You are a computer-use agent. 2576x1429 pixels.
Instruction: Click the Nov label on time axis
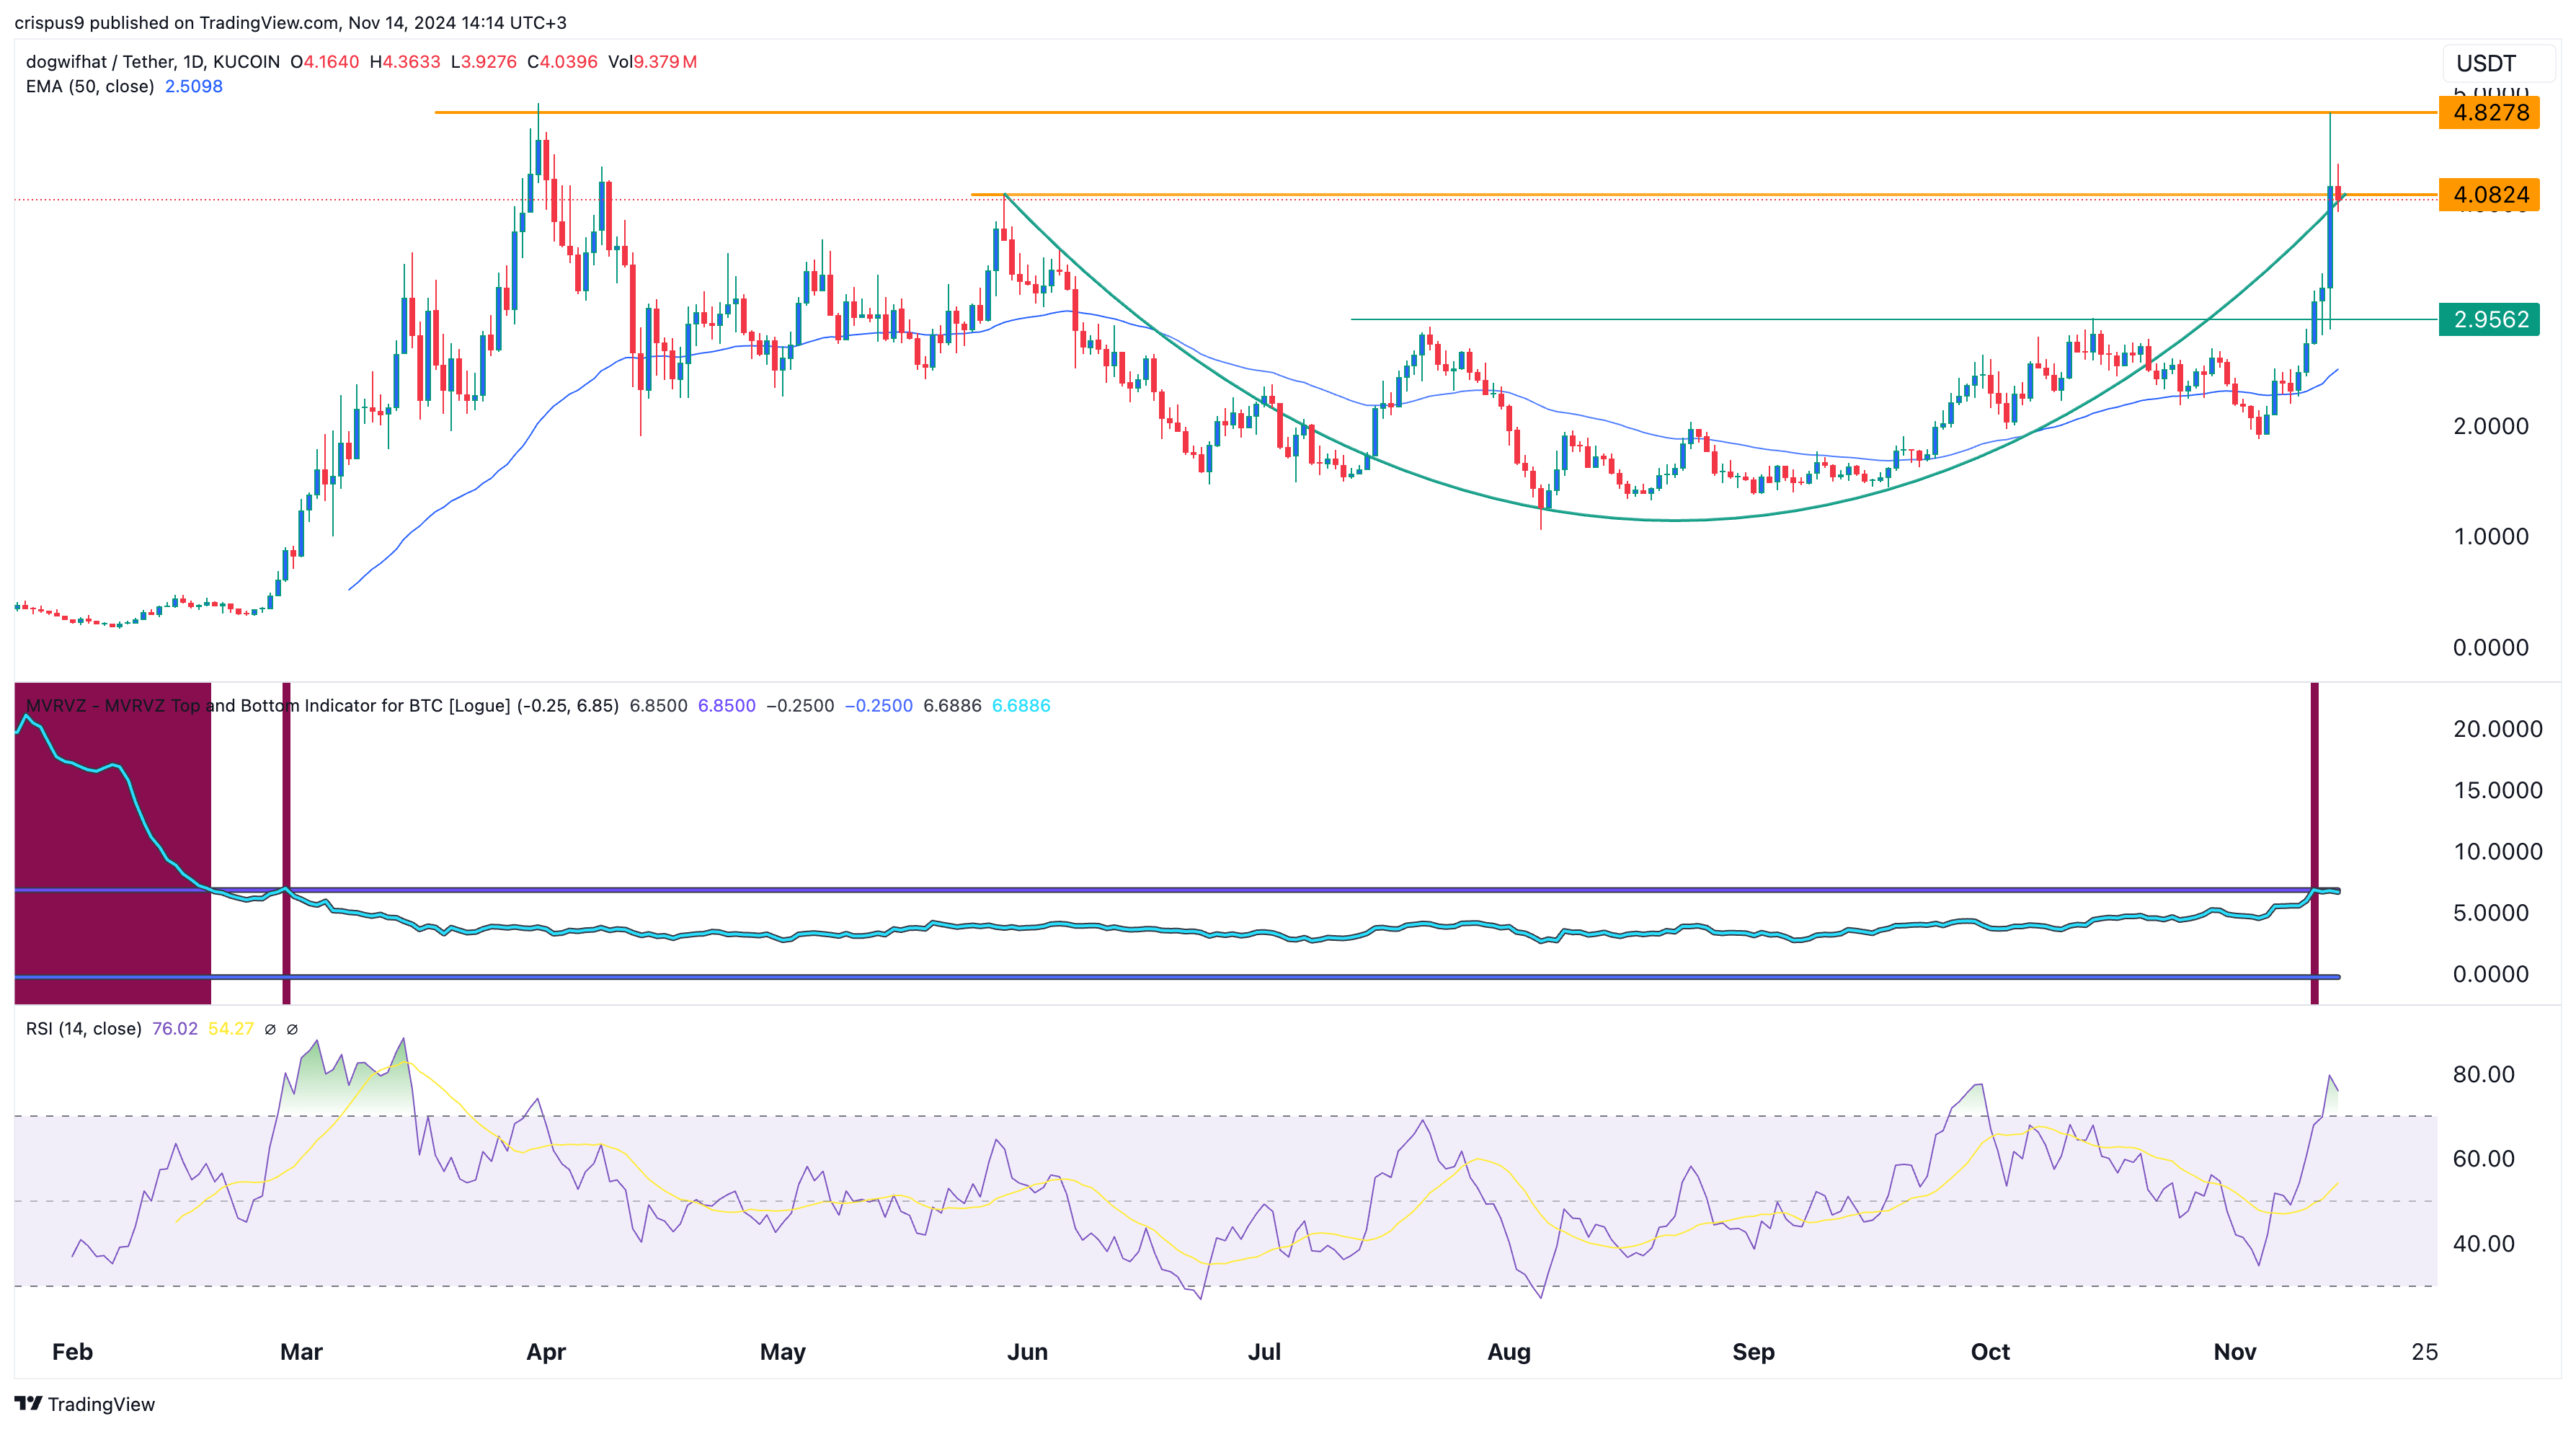2235,1352
